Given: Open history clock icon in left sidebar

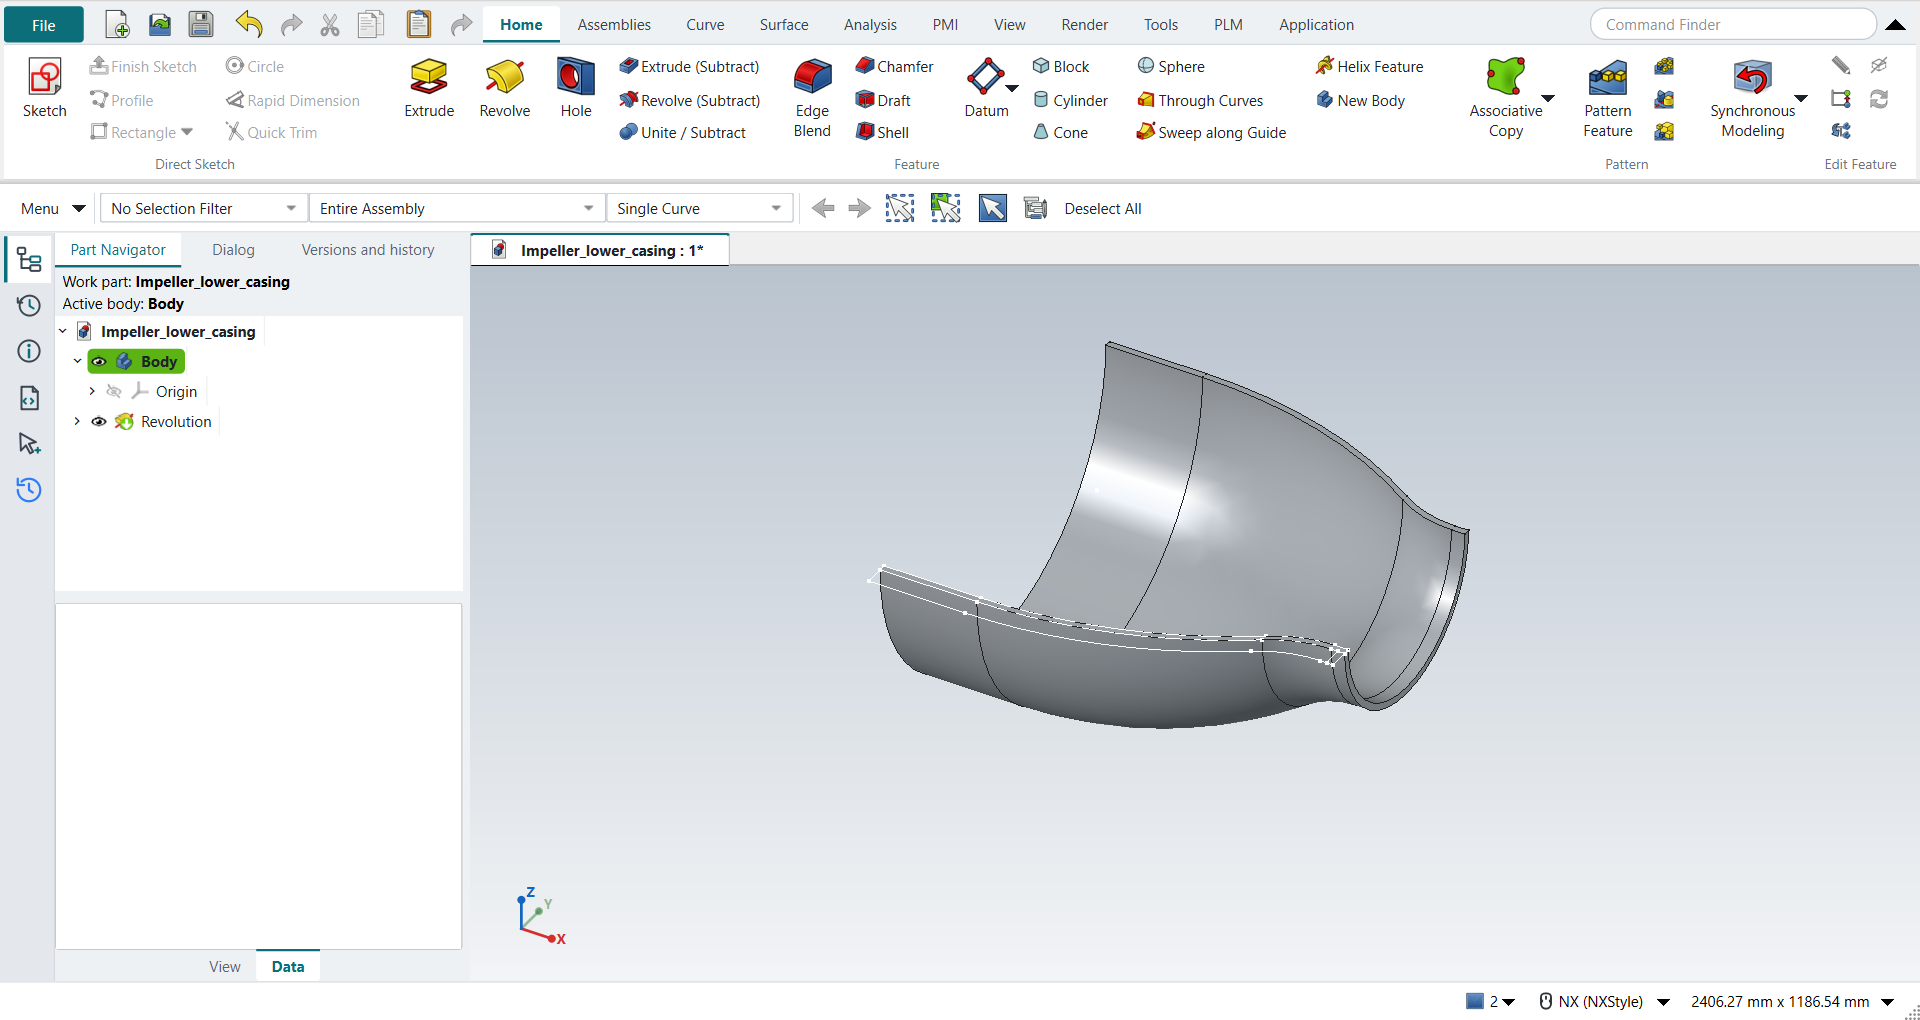Looking at the screenshot, I should [29, 305].
